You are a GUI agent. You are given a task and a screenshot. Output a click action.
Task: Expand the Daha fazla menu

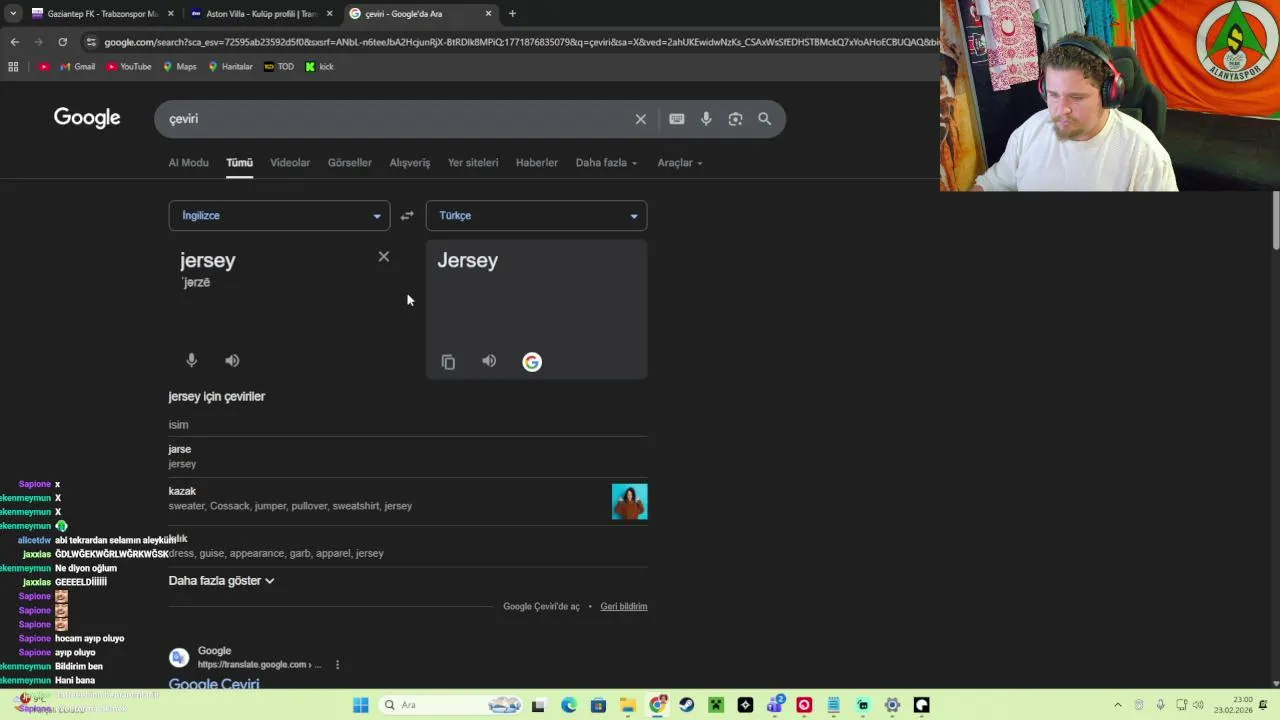(x=606, y=163)
